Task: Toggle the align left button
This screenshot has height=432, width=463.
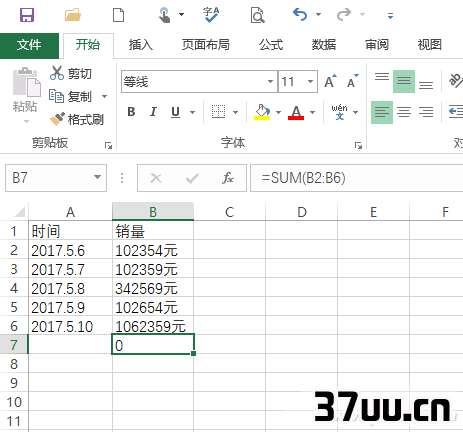Action: (x=382, y=112)
